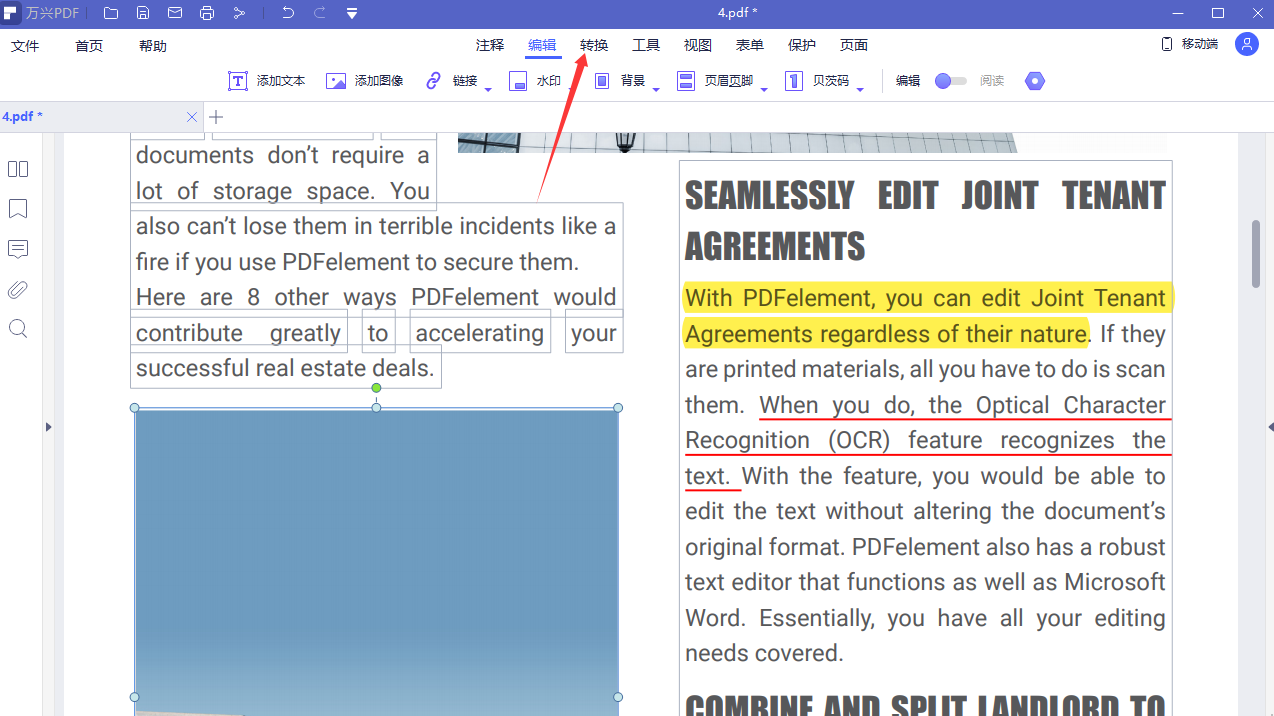Switch to the 注释 tab
This screenshot has height=716, width=1274.
490,45
